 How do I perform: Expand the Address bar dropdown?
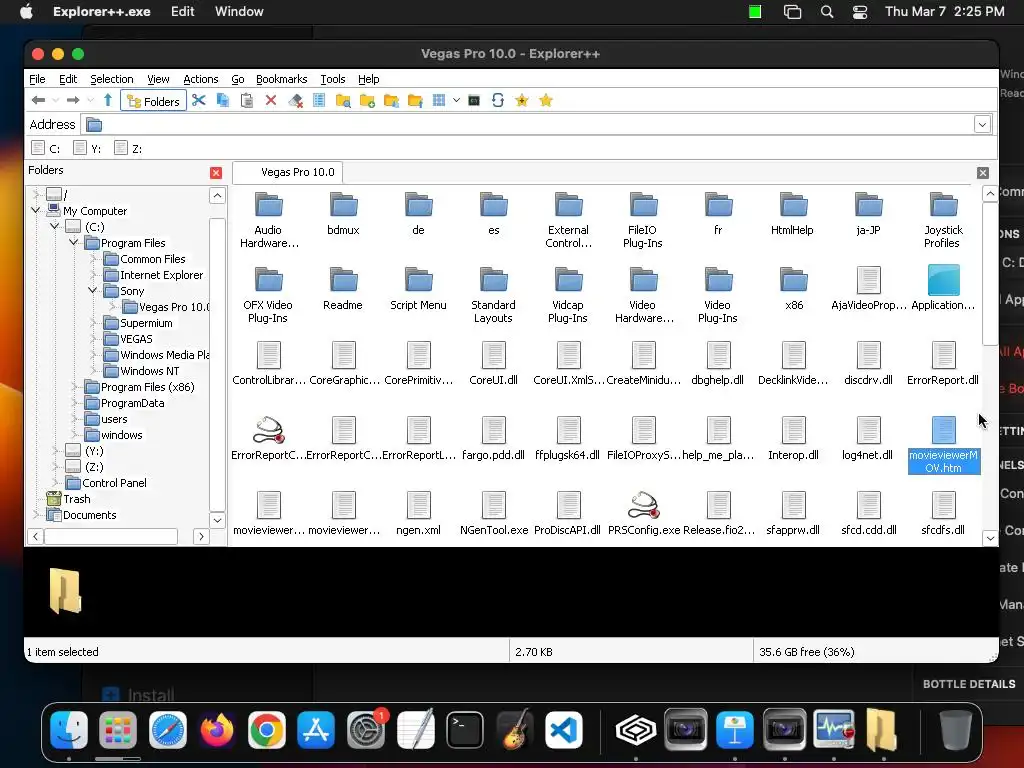[x=982, y=124]
